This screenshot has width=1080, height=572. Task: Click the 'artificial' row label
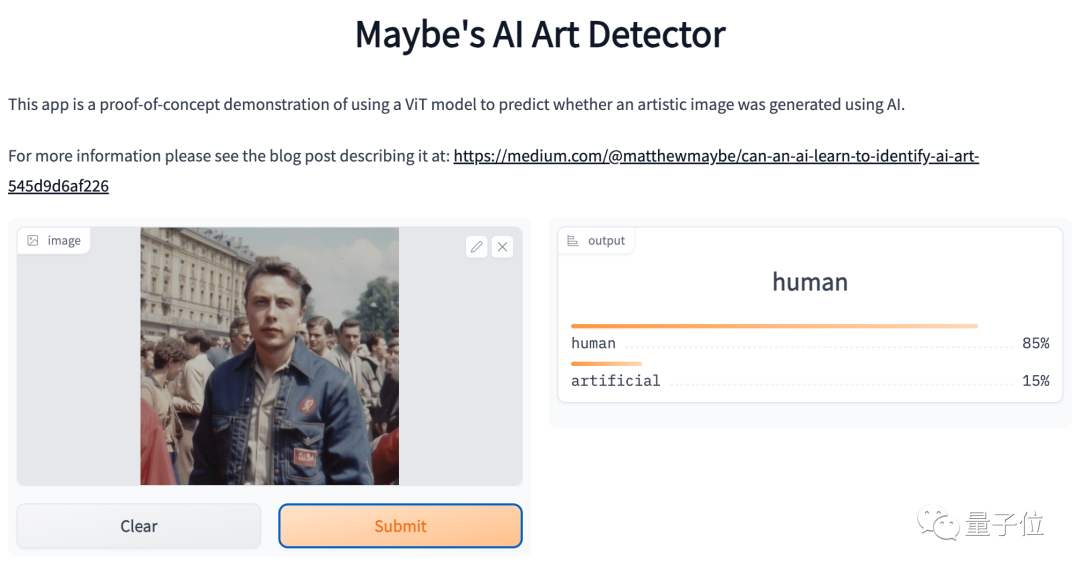click(x=616, y=380)
